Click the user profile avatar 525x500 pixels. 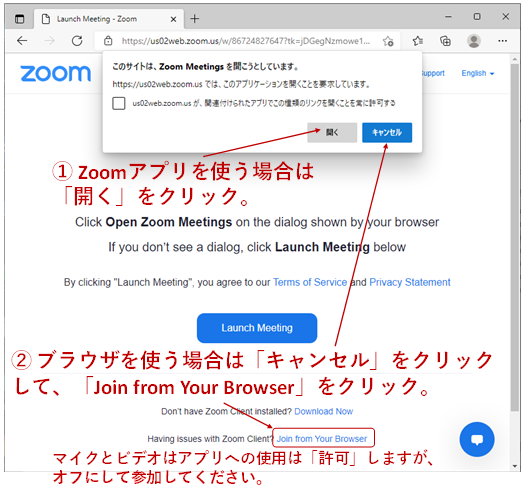click(x=474, y=41)
